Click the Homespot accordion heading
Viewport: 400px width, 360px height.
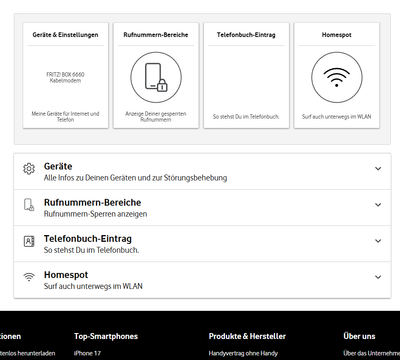66,275
